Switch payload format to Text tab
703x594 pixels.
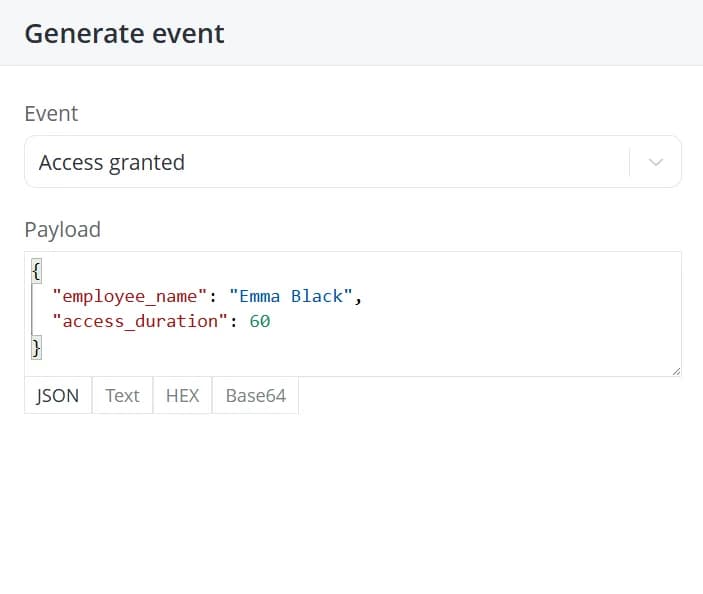(x=122, y=395)
